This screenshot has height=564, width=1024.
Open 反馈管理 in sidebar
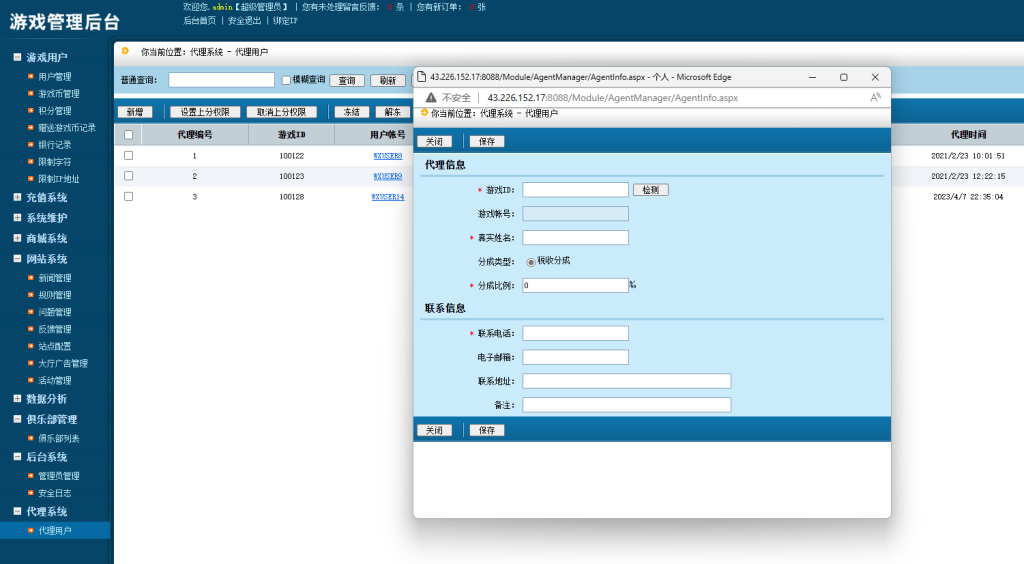[x=55, y=329]
